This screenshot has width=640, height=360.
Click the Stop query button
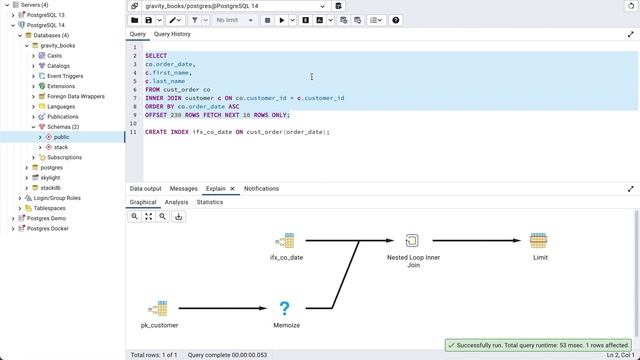click(x=267, y=20)
